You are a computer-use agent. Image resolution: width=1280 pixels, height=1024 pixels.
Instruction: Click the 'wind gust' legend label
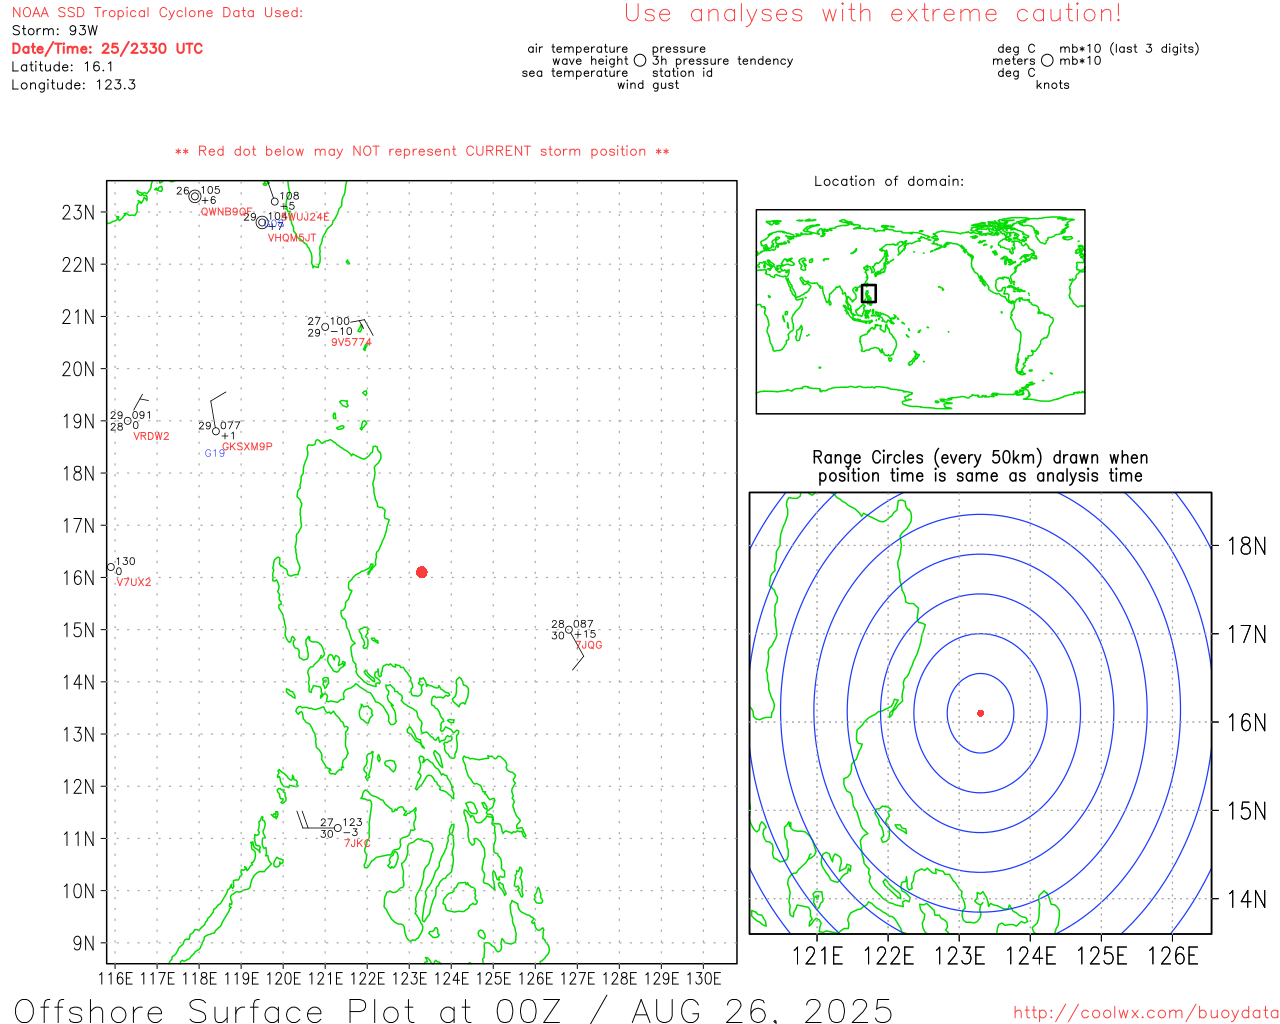(x=648, y=85)
